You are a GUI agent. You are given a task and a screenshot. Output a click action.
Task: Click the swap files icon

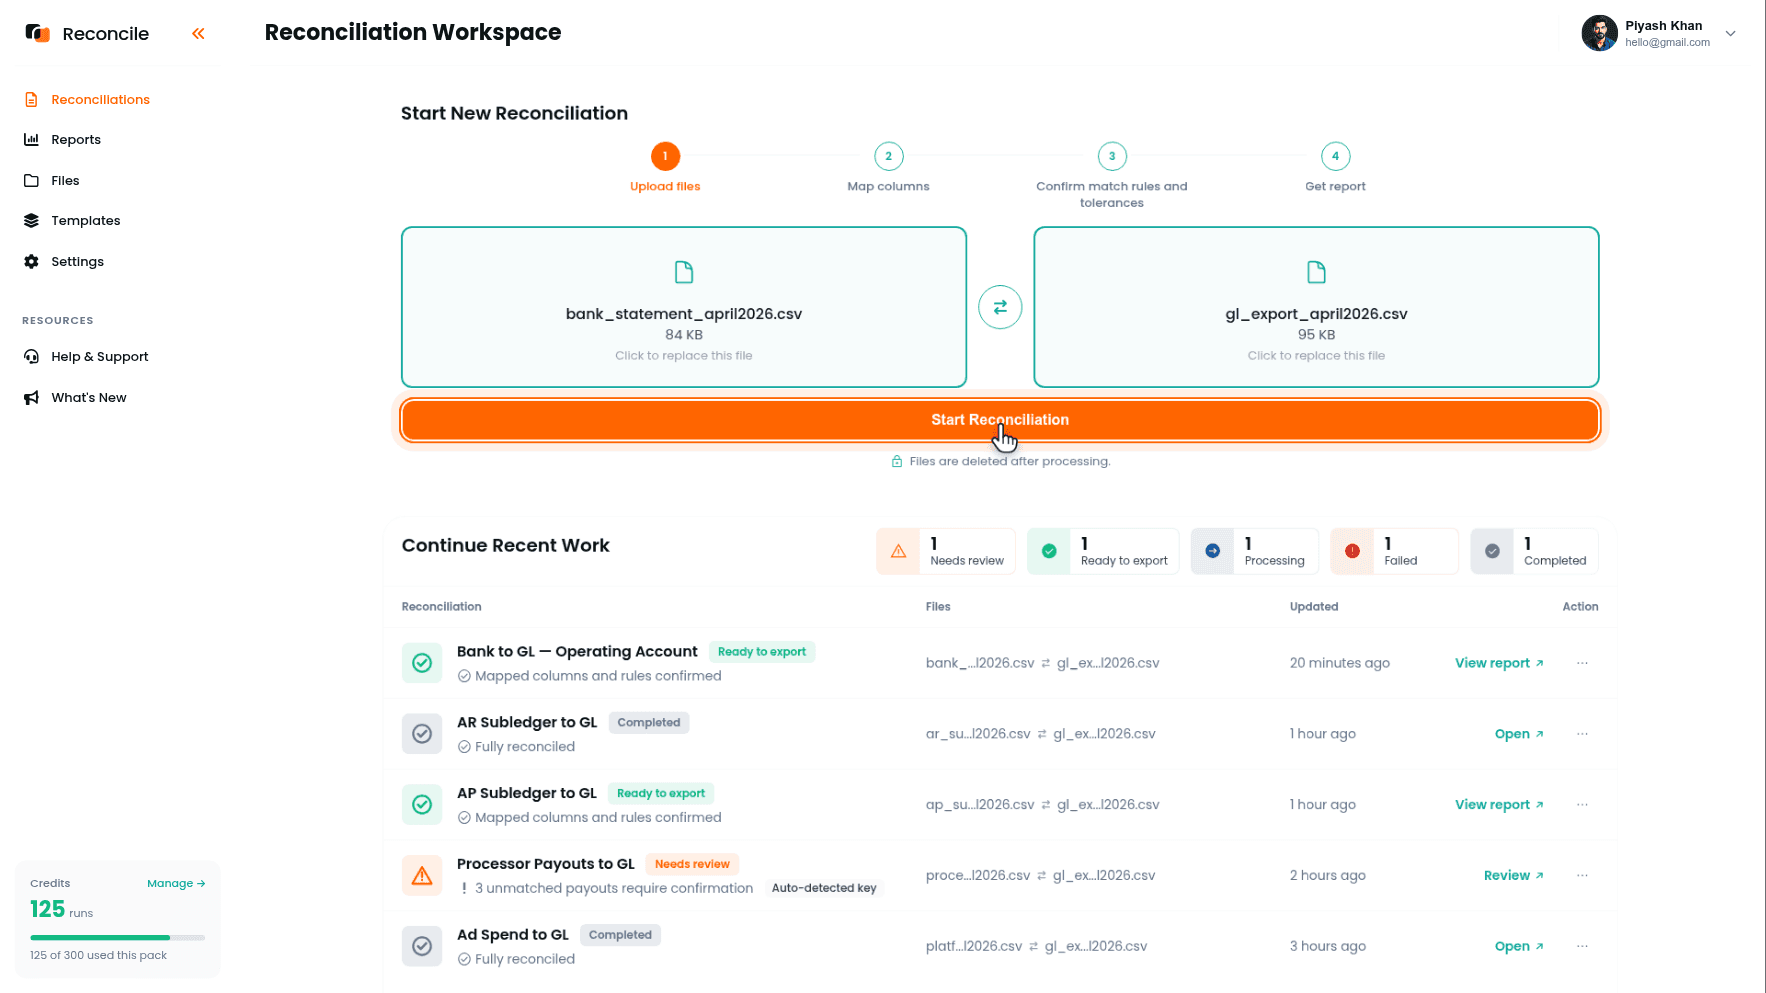[1000, 307]
